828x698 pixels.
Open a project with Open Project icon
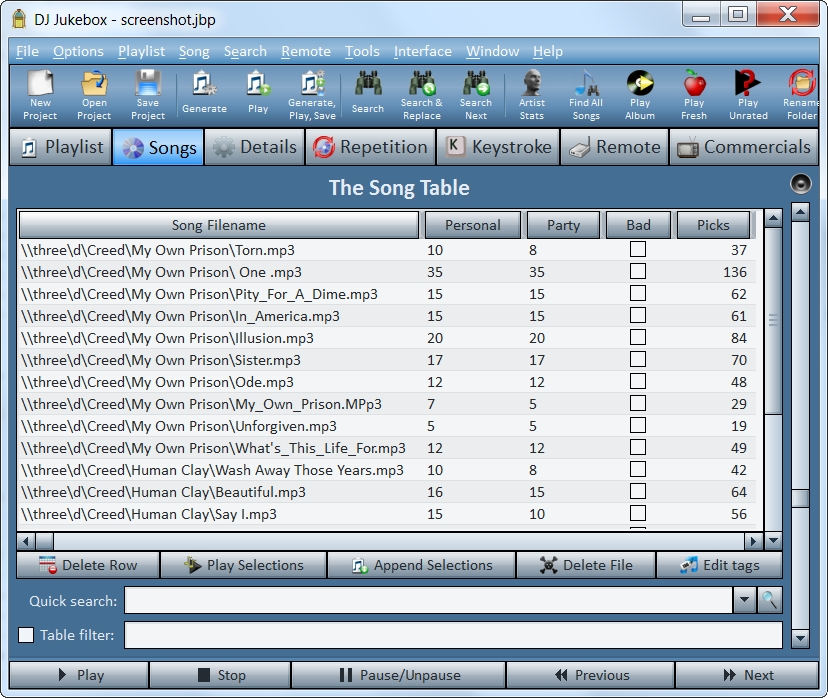pyautogui.click(x=94, y=95)
